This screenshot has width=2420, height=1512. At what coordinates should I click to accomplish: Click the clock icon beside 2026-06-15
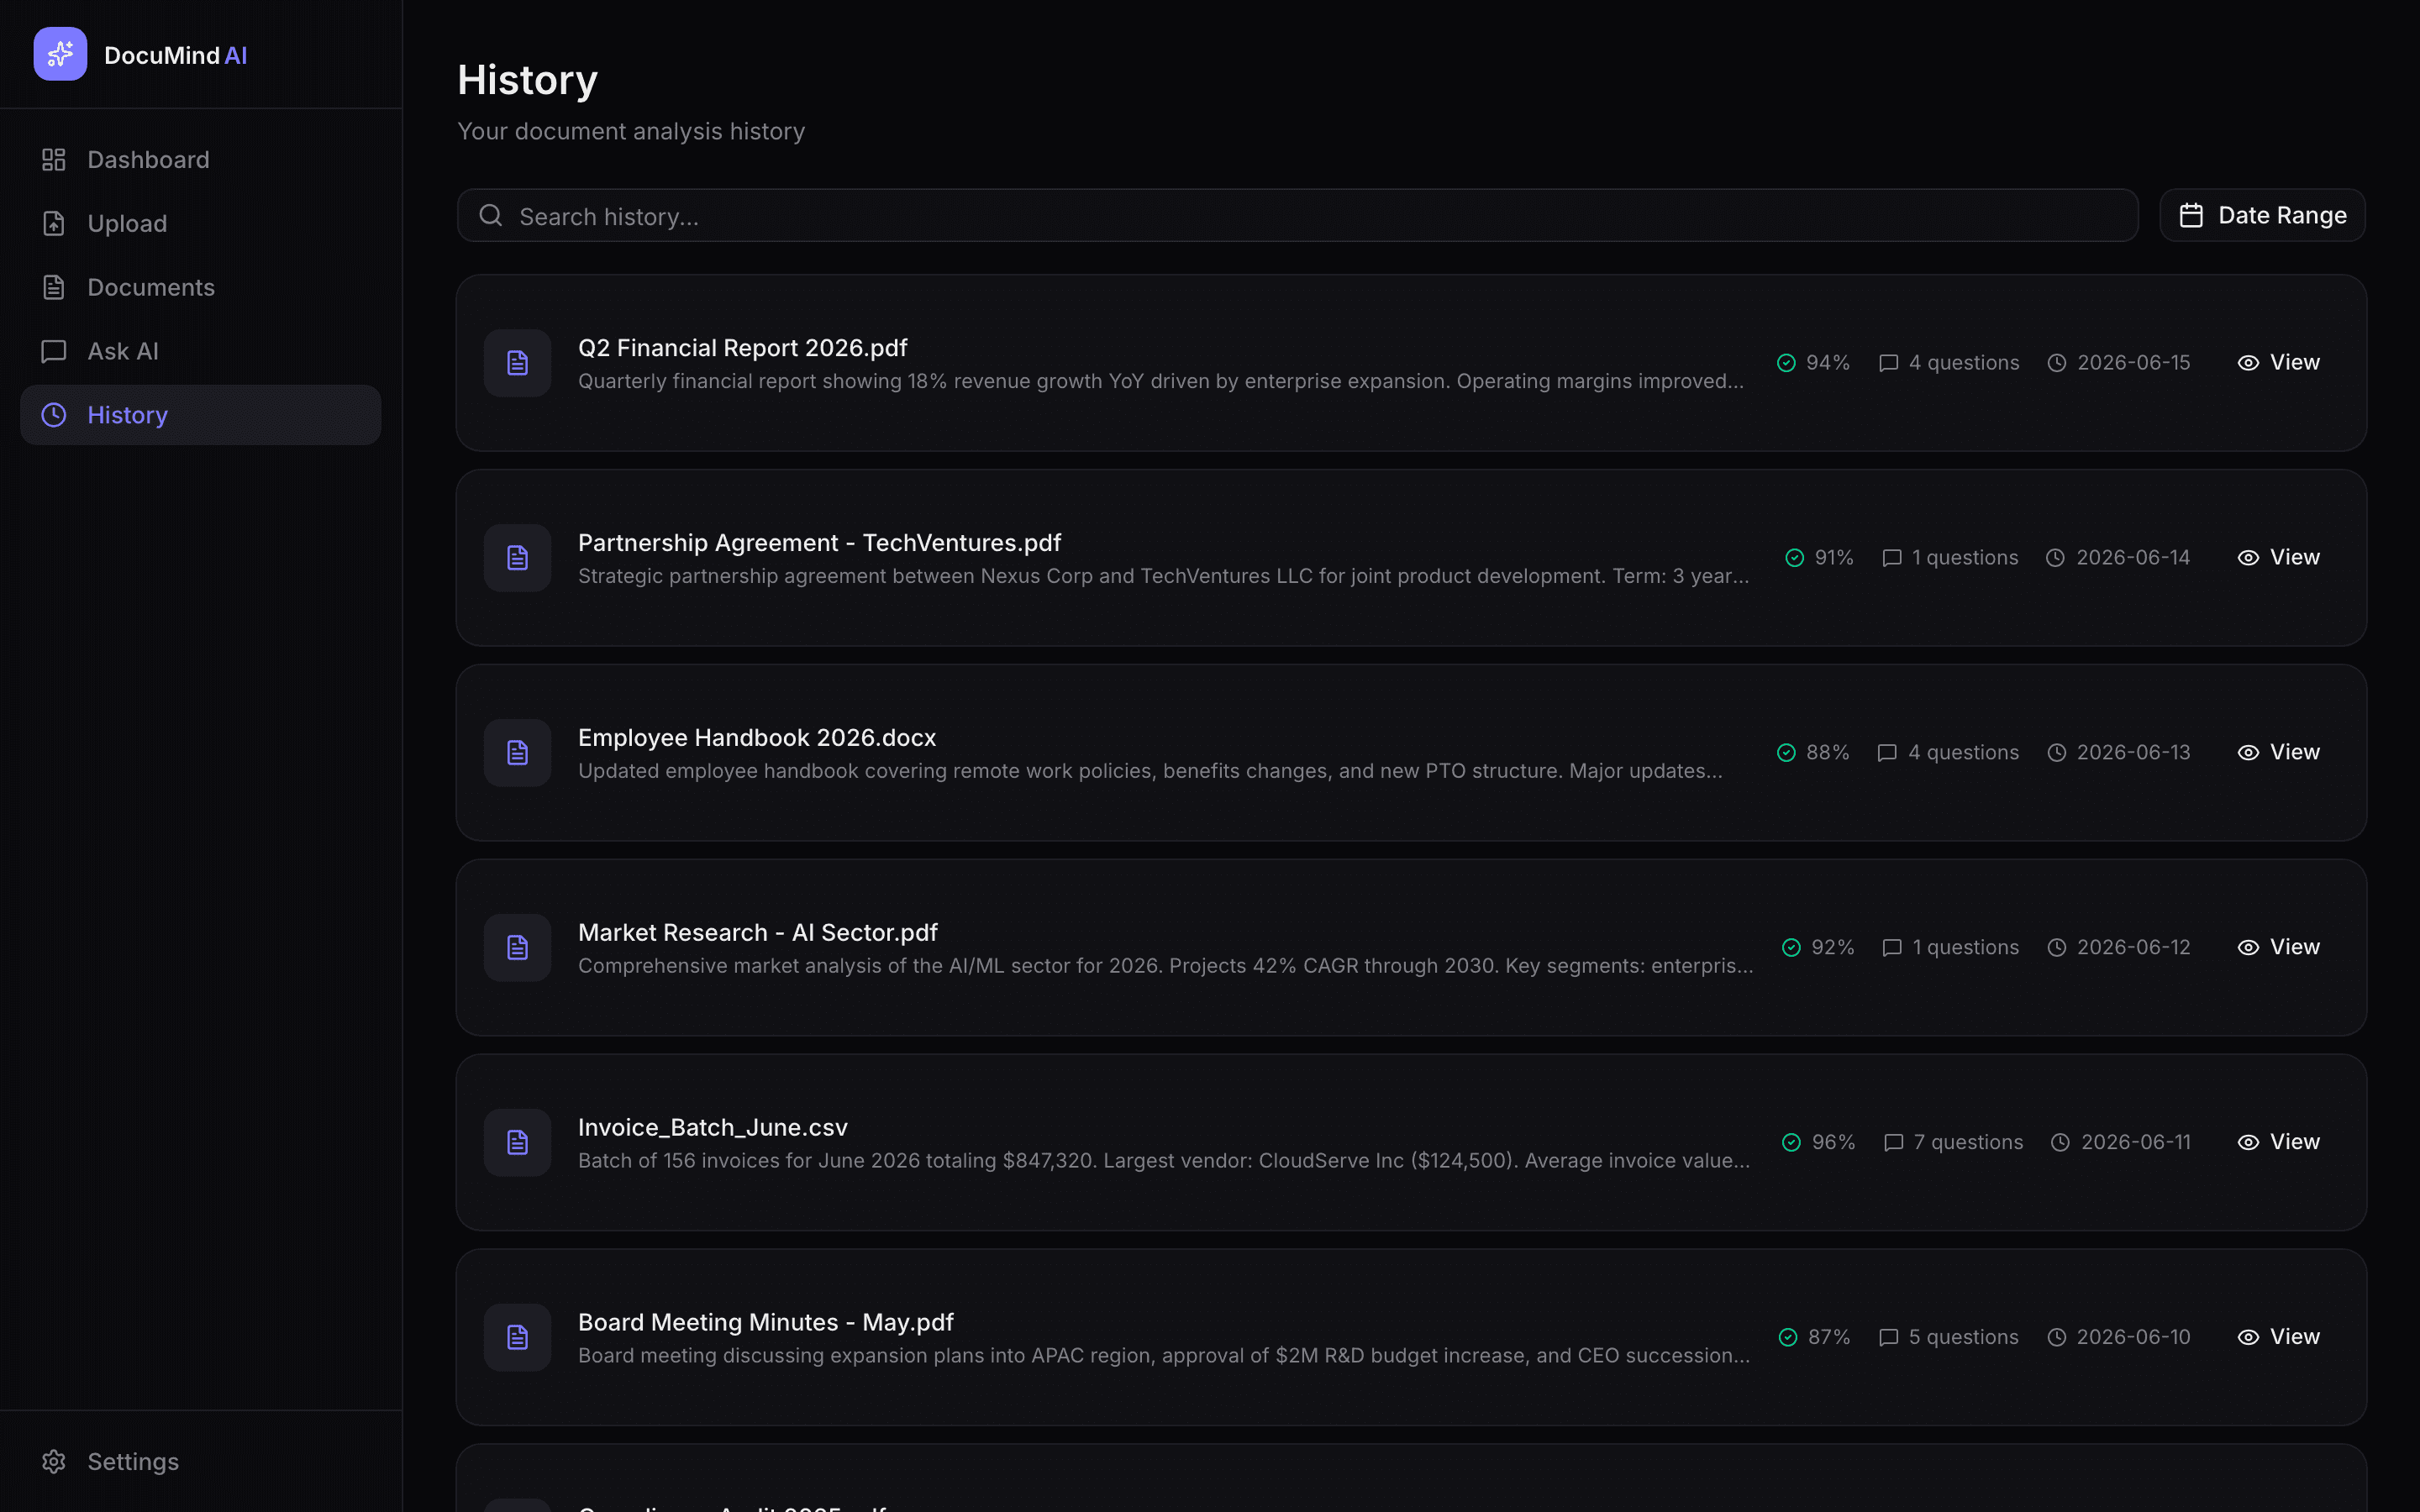click(2056, 363)
